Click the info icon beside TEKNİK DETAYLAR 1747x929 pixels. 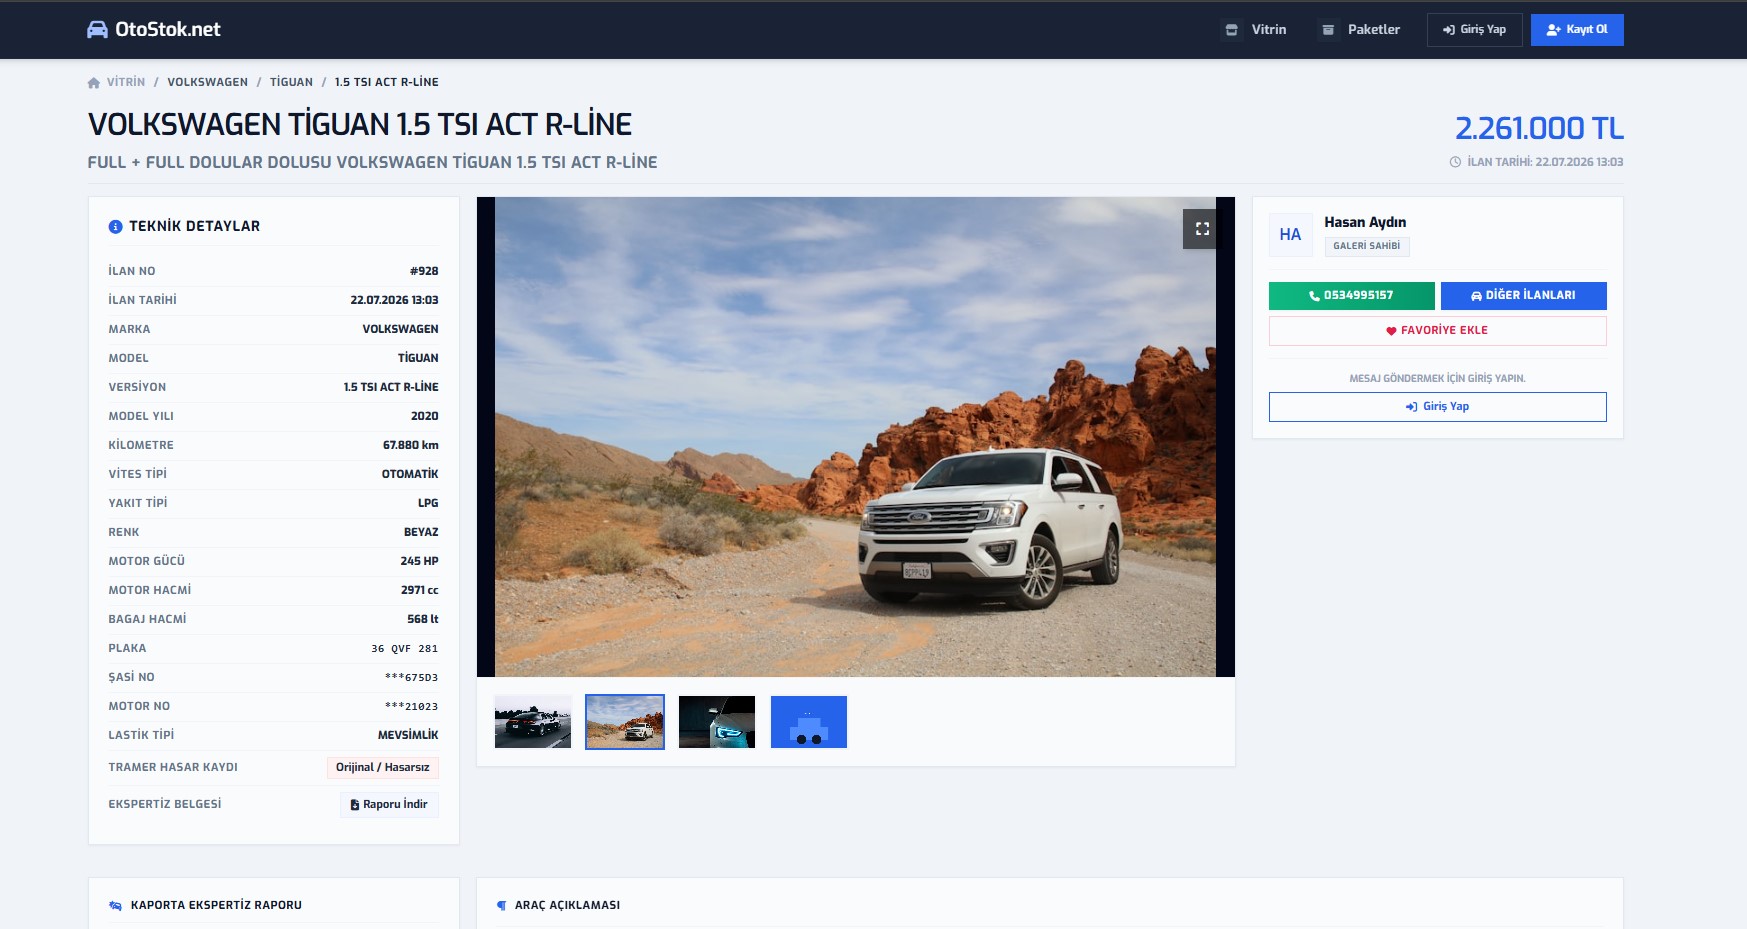point(115,227)
